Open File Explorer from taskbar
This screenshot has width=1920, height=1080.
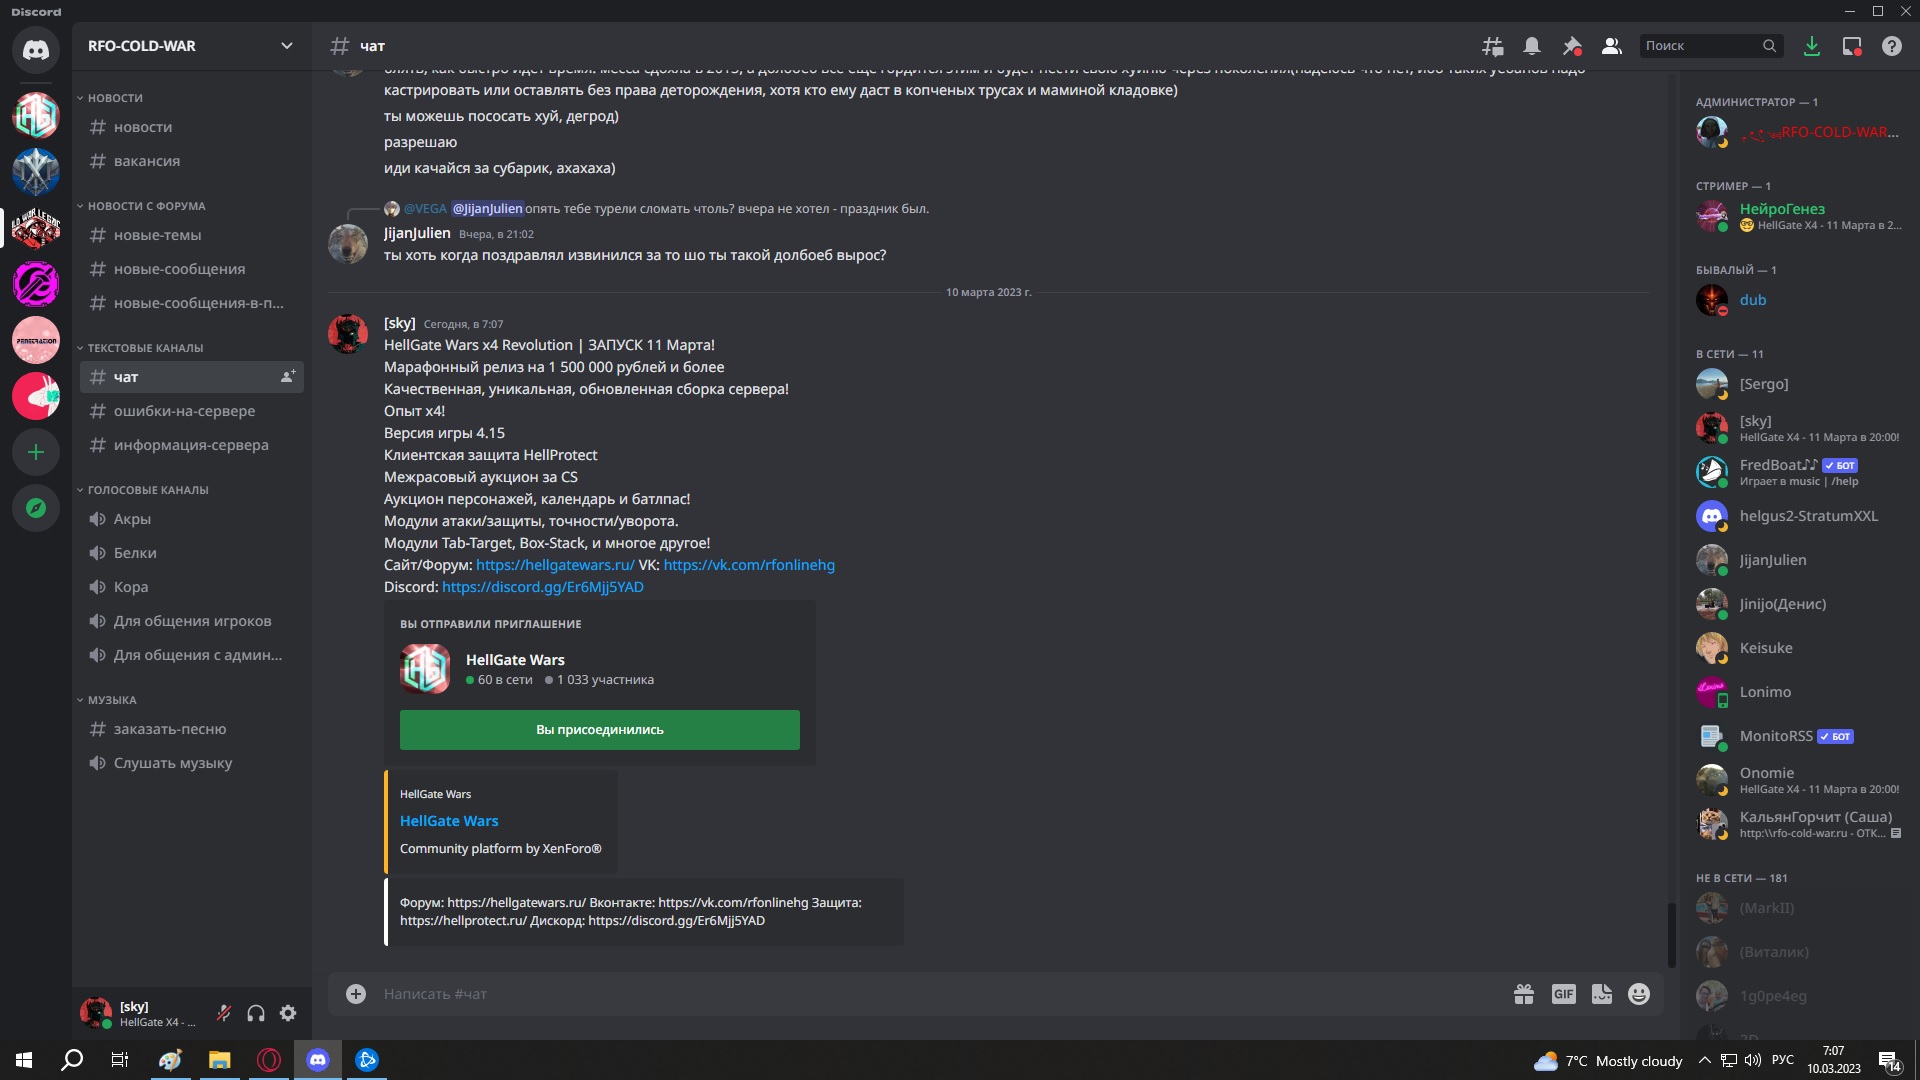click(219, 1060)
